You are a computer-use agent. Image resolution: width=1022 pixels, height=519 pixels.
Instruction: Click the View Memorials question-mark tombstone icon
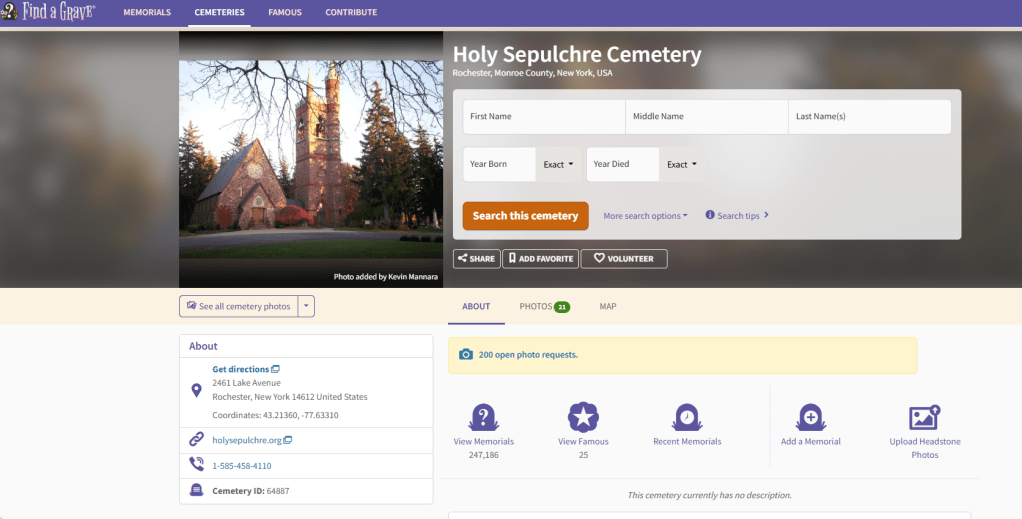coord(483,416)
